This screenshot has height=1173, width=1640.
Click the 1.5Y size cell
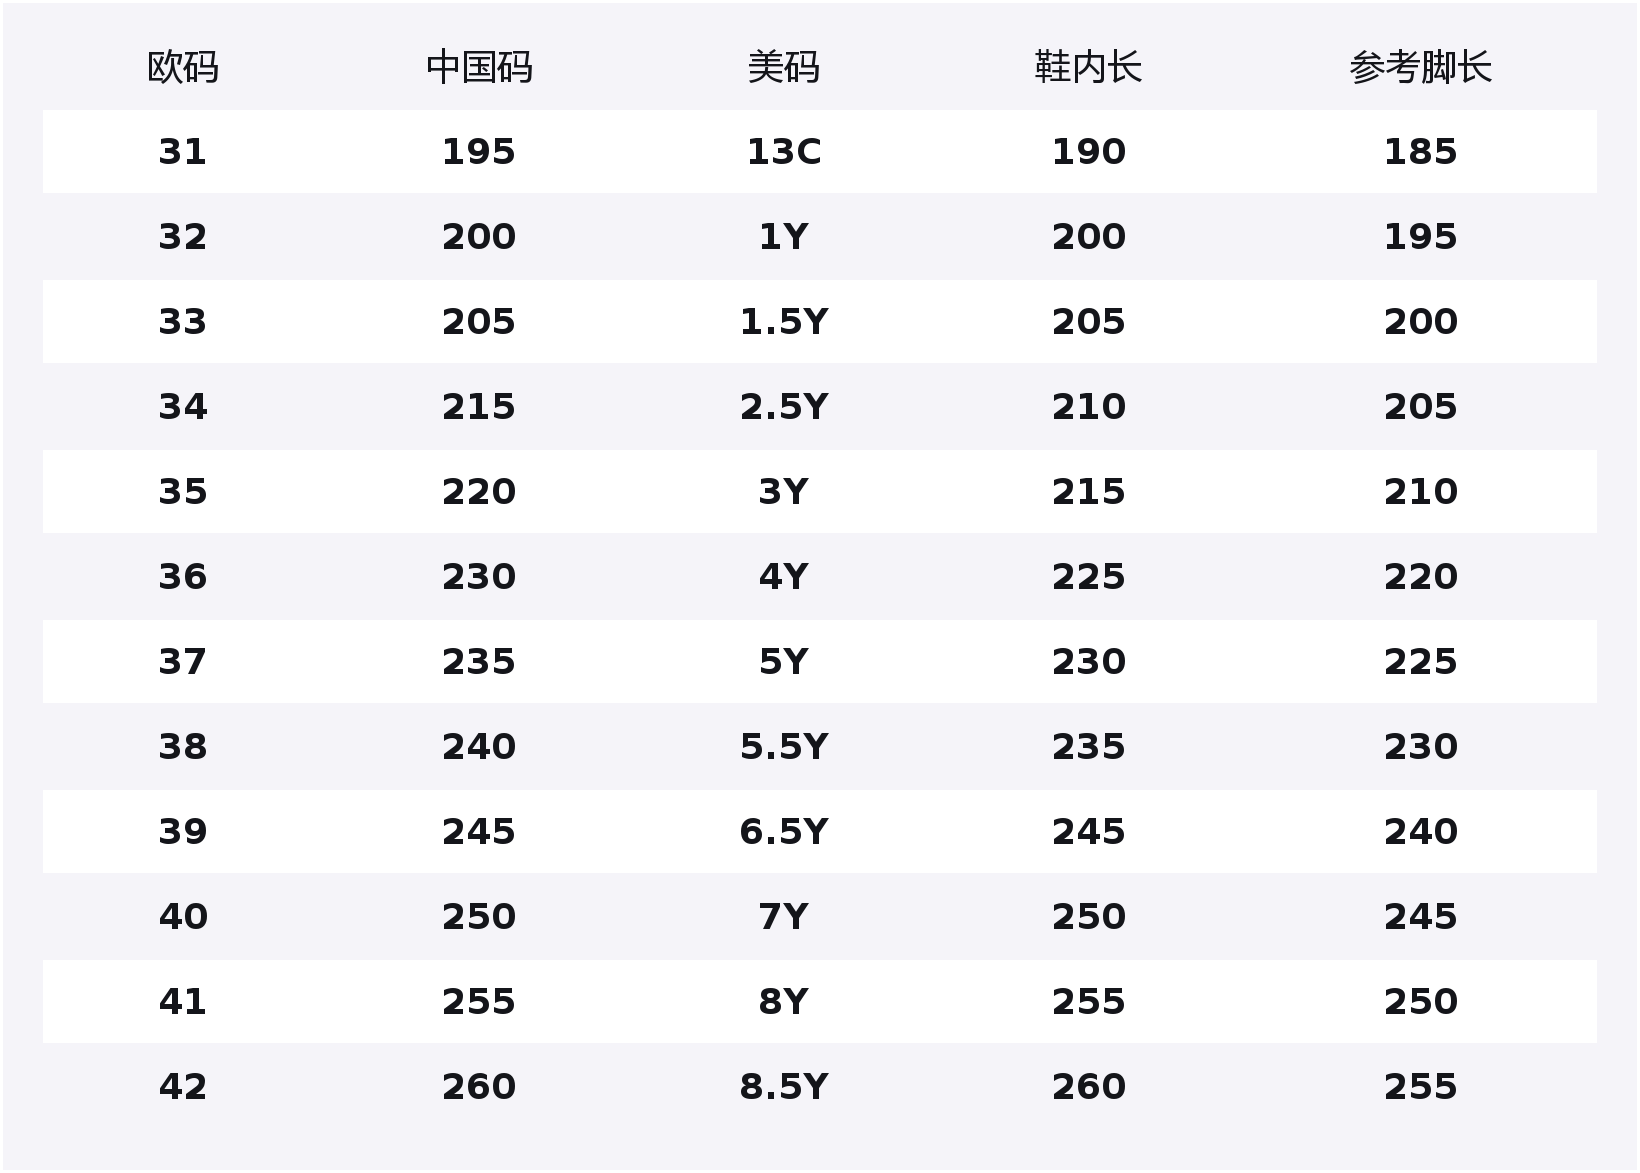784,322
